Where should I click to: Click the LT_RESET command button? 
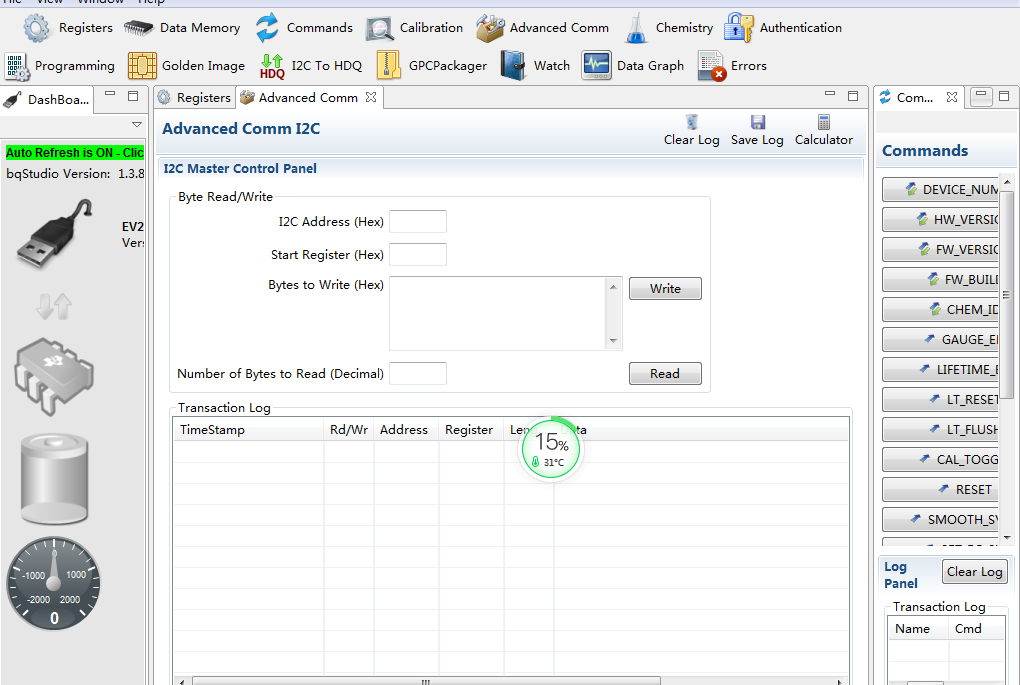941,399
